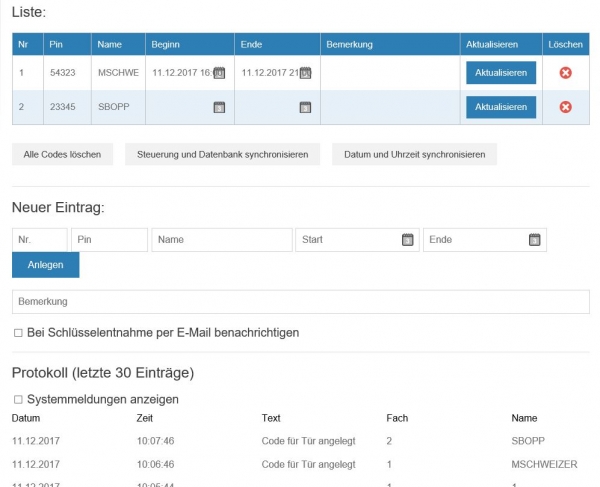600x487 pixels.
Task: Click the blue Anlegen button
Action: click(x=45, y=265)
